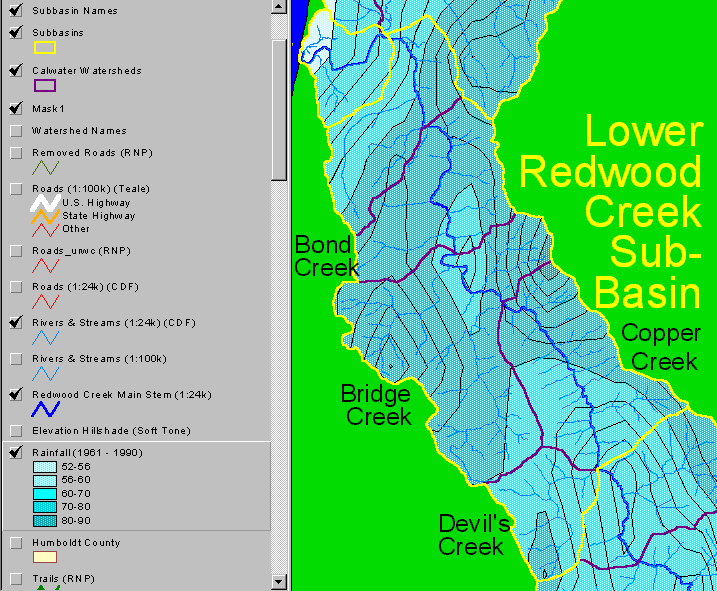Click the Rivers & Streams (1:100k) line symbol

45,374
